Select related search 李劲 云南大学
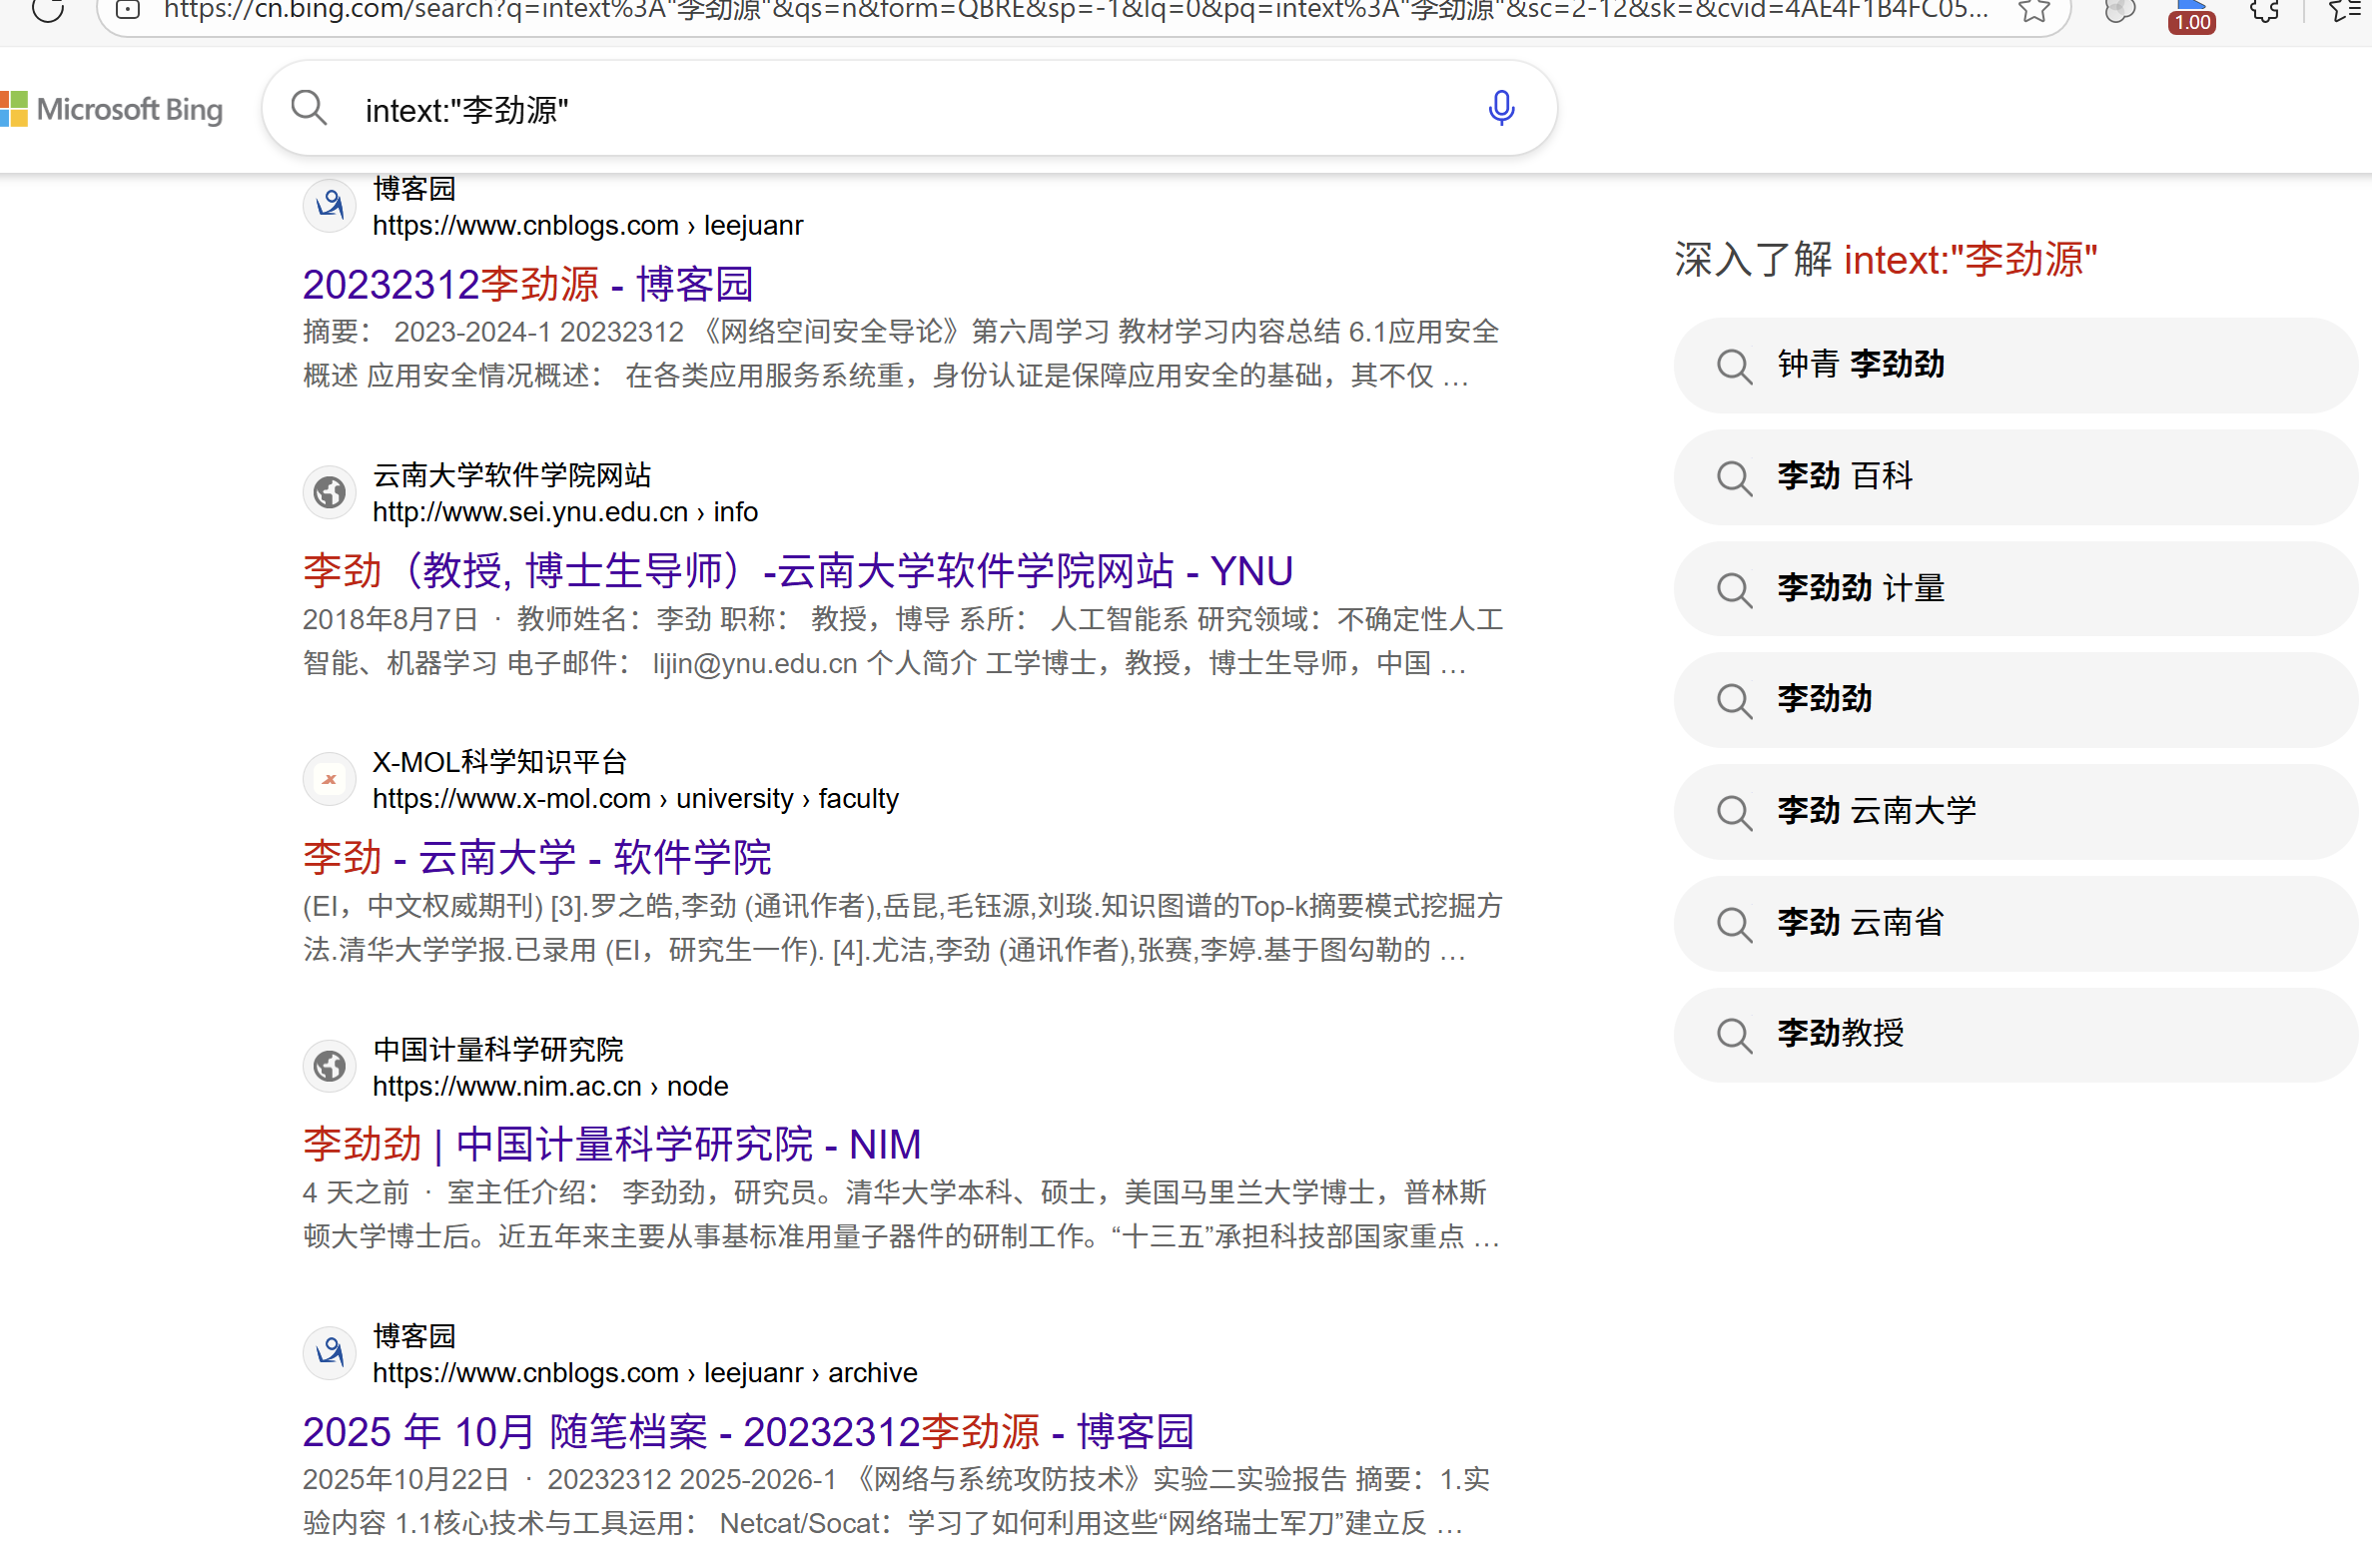The image size is (2372, 1568). [1876, 811]
